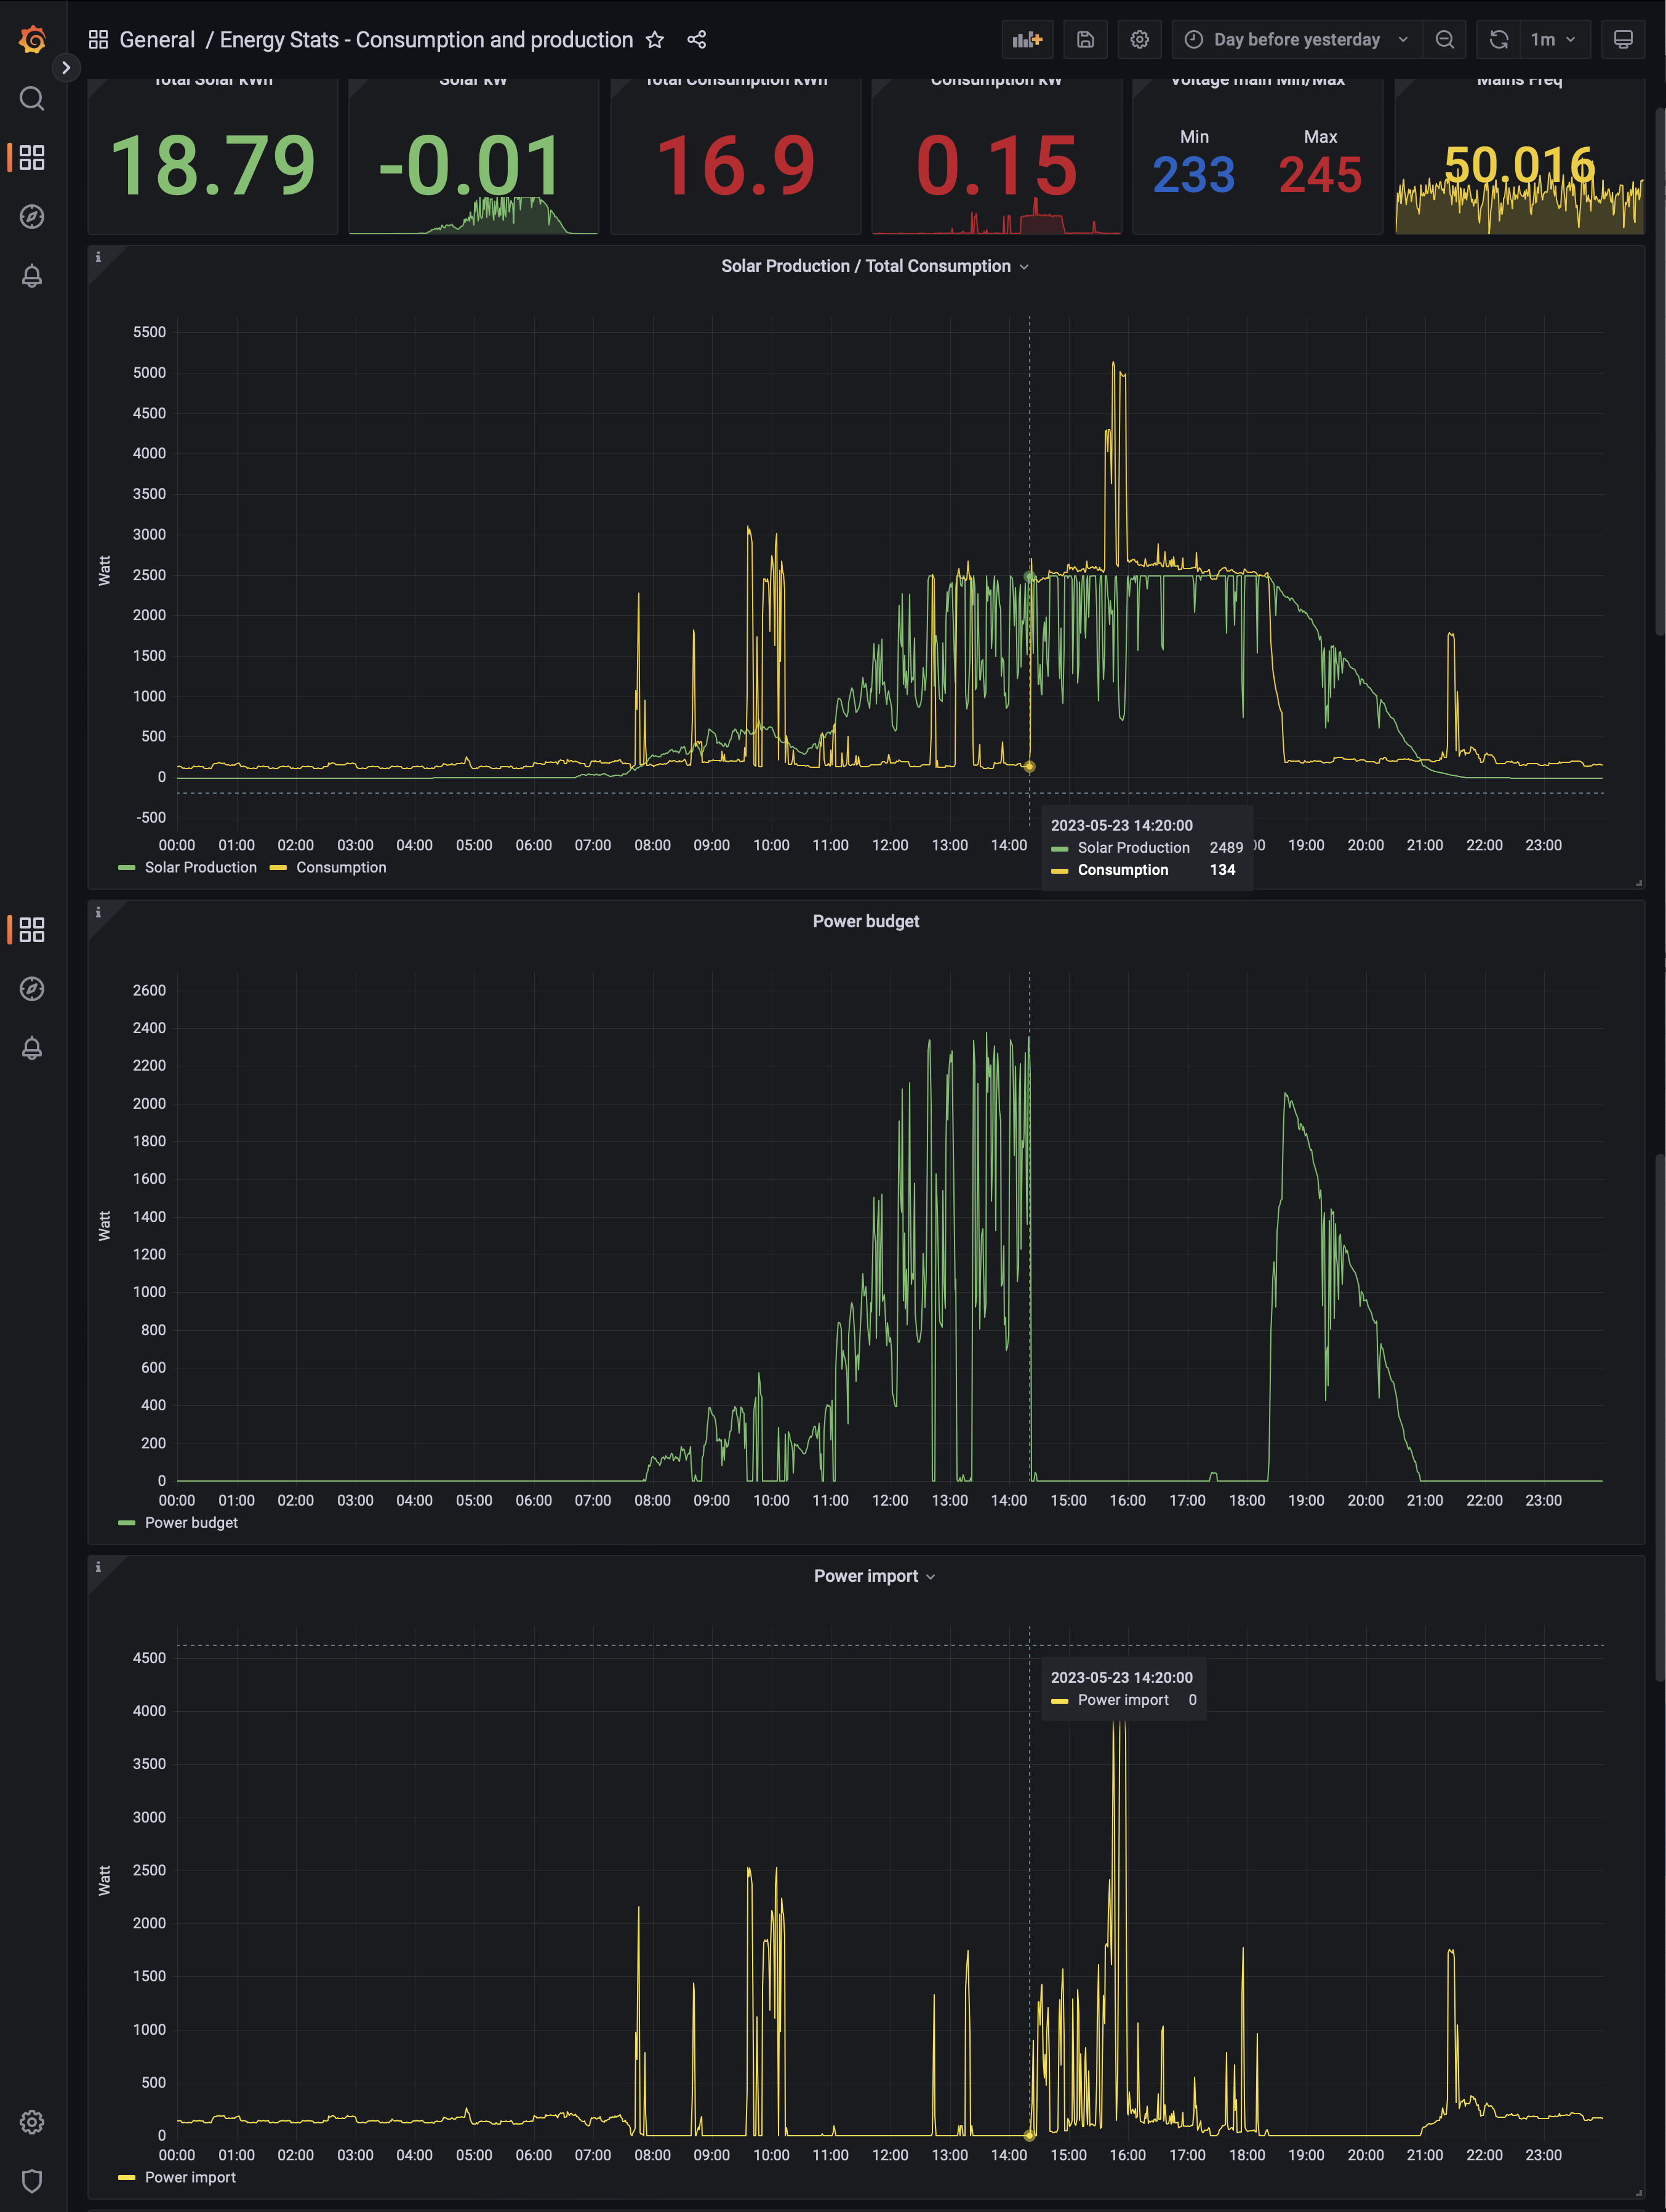
Task: Toggle Solar Production series in the legend
Action: (201, 868)
